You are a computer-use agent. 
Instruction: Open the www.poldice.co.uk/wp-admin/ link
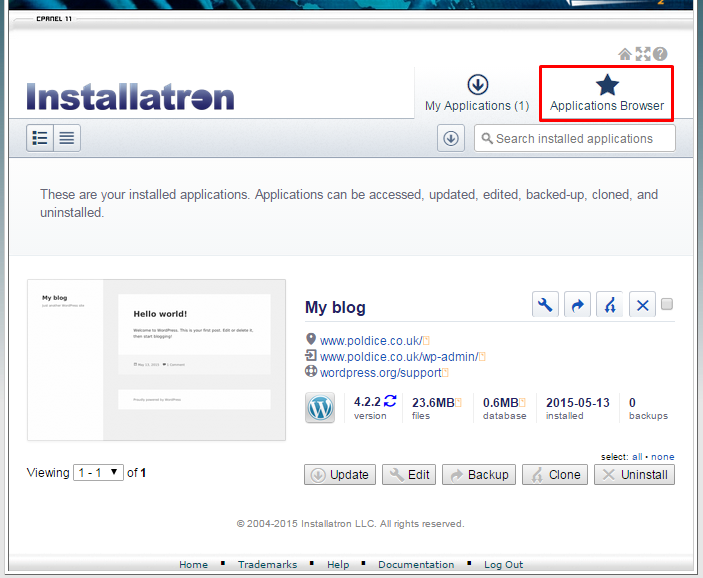(x=399, y=356)
